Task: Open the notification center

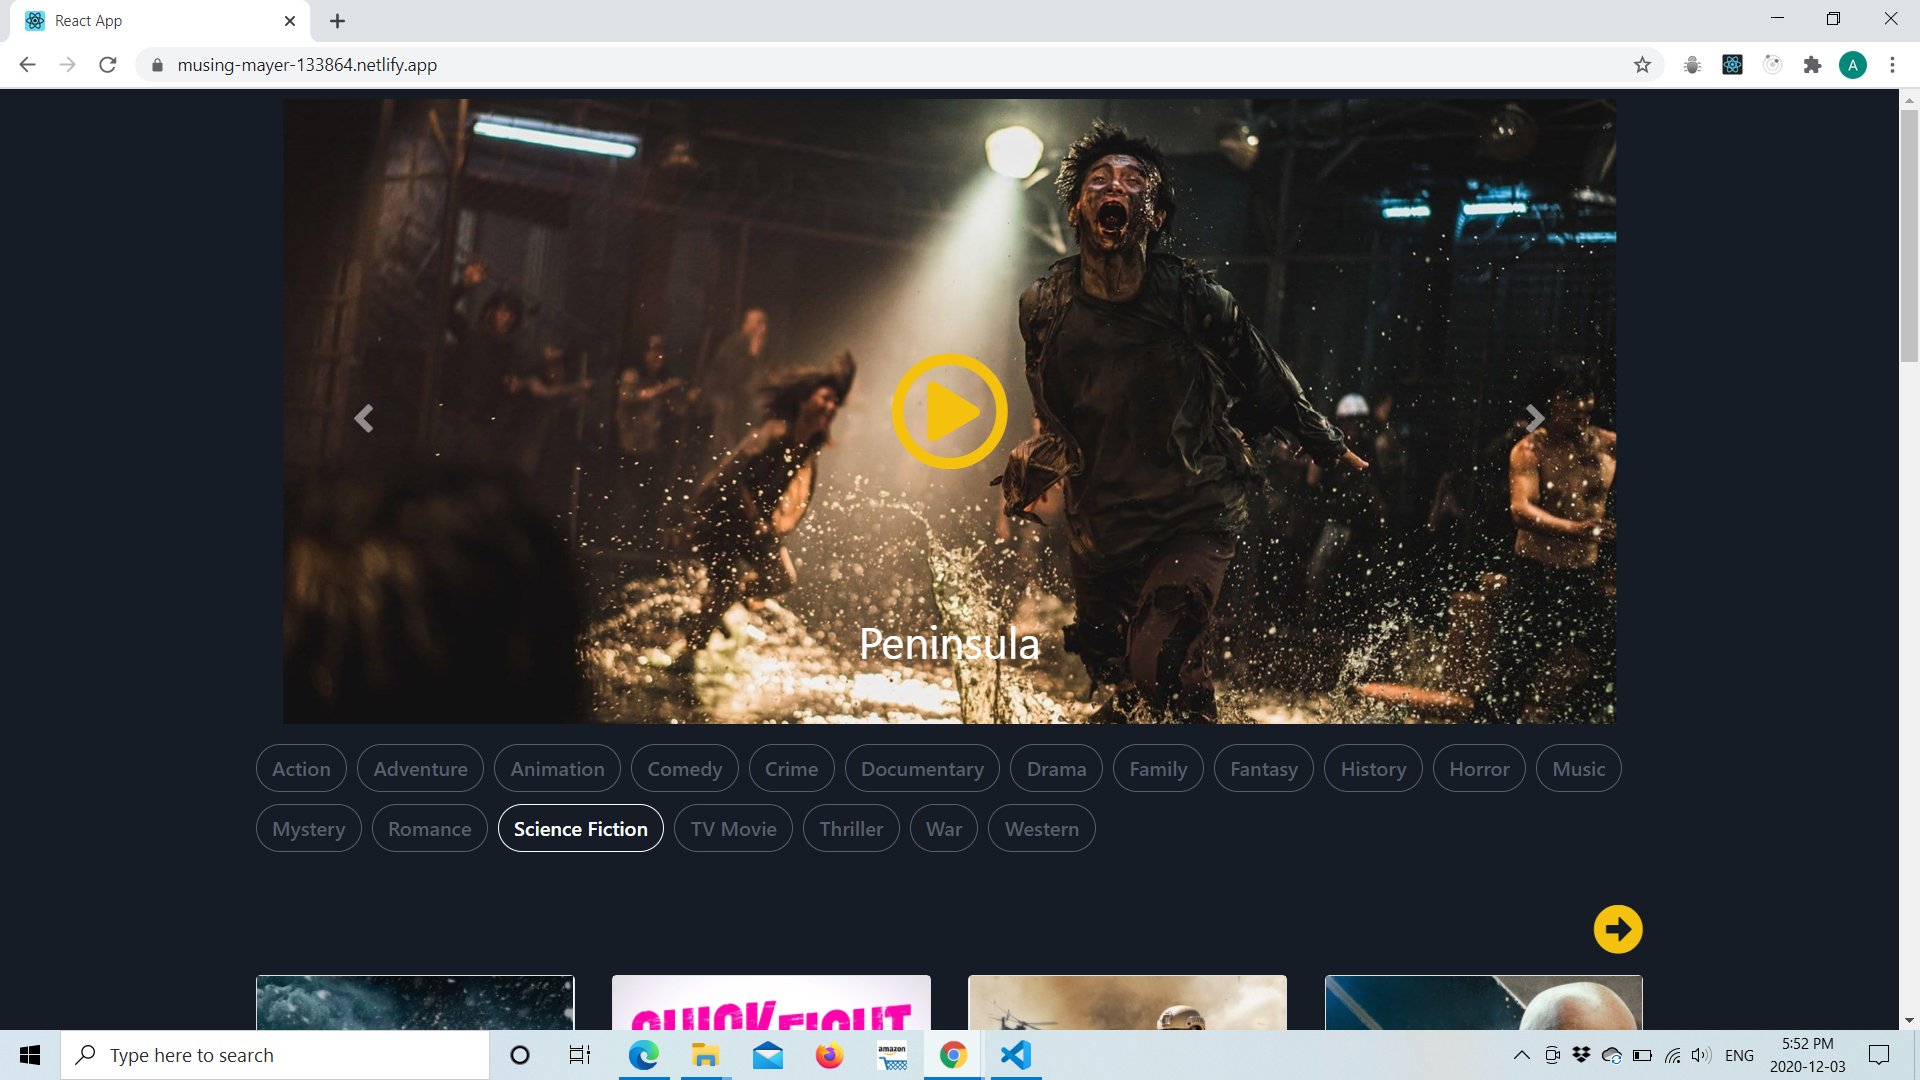Action: [1879, 1055]
